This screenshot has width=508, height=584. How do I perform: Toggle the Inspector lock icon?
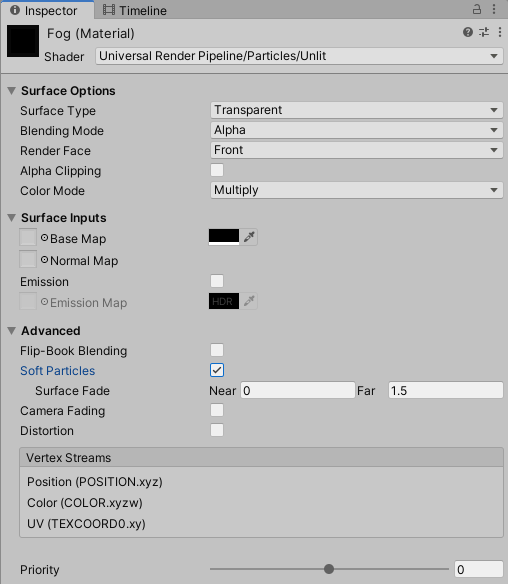[477, 9]
